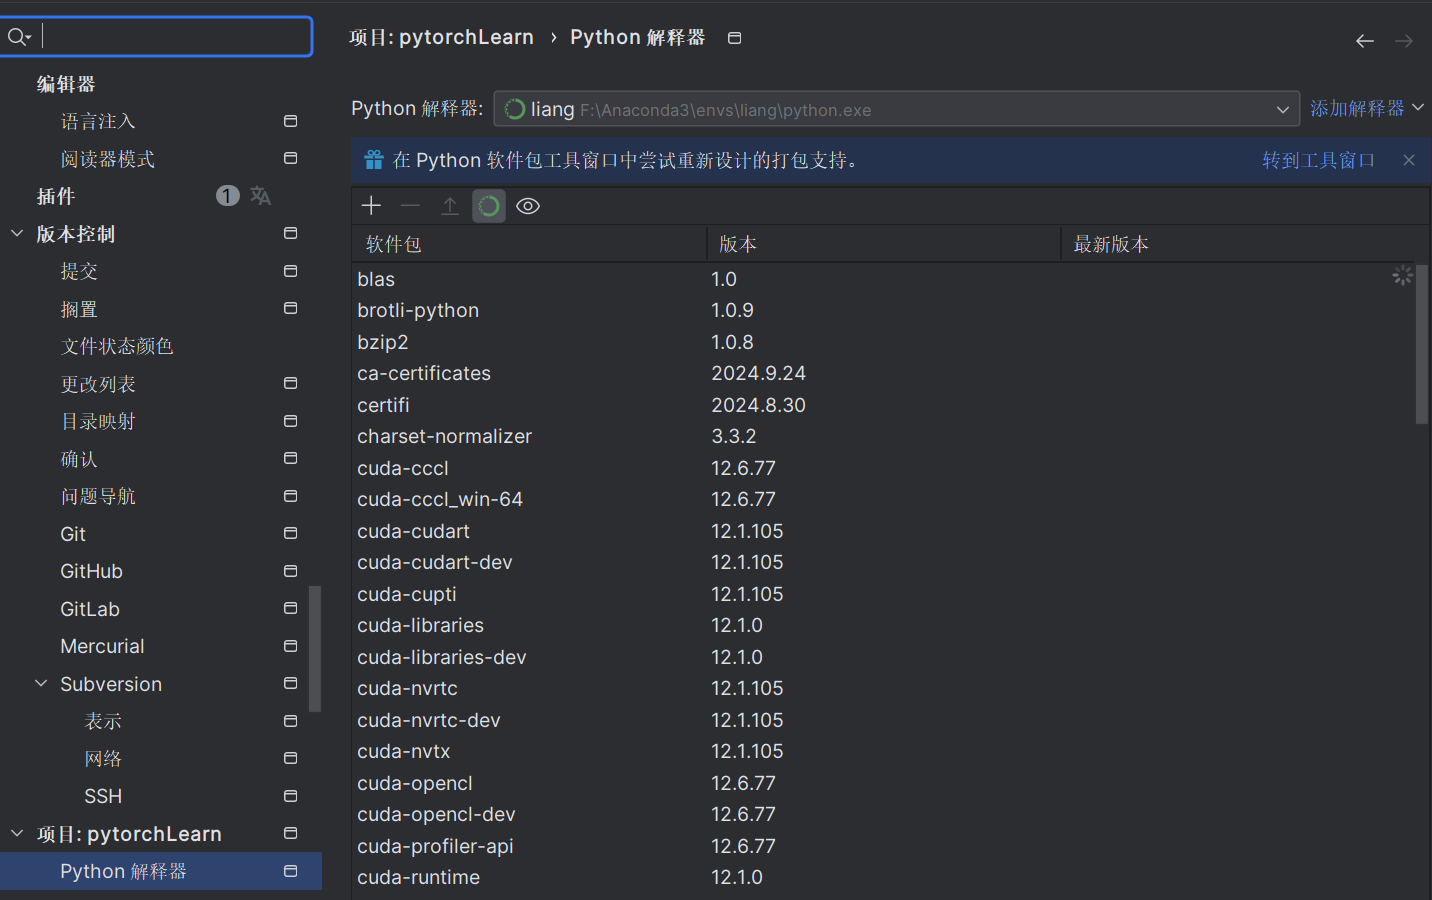Viewport: 1432px width, 900px height.
Task: Click the forward navigation arrow
Action: click(x=1404, y=41)
